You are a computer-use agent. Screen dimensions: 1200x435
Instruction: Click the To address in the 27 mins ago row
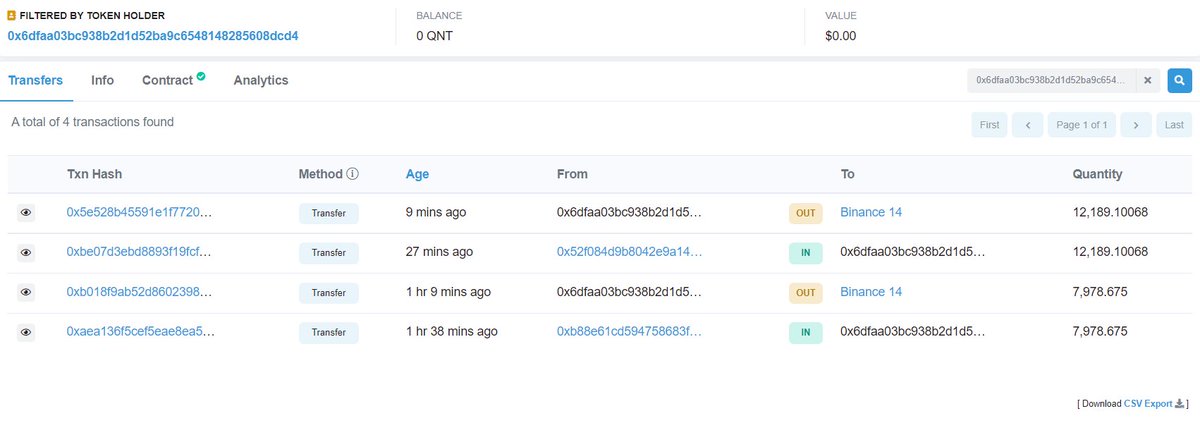pyautogui.click(x=913, y=253)
